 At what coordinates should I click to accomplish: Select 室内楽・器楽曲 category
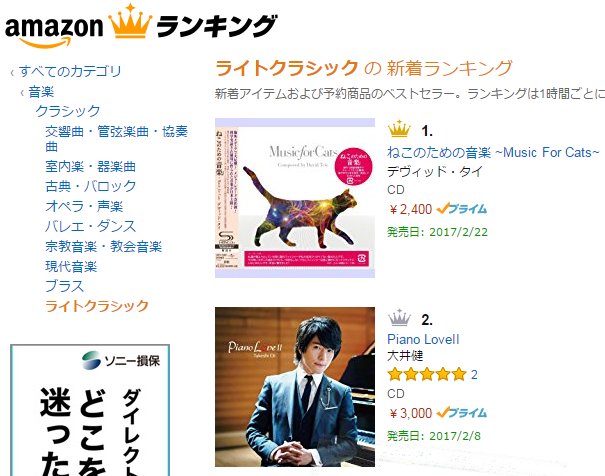(x=90, y=167)
